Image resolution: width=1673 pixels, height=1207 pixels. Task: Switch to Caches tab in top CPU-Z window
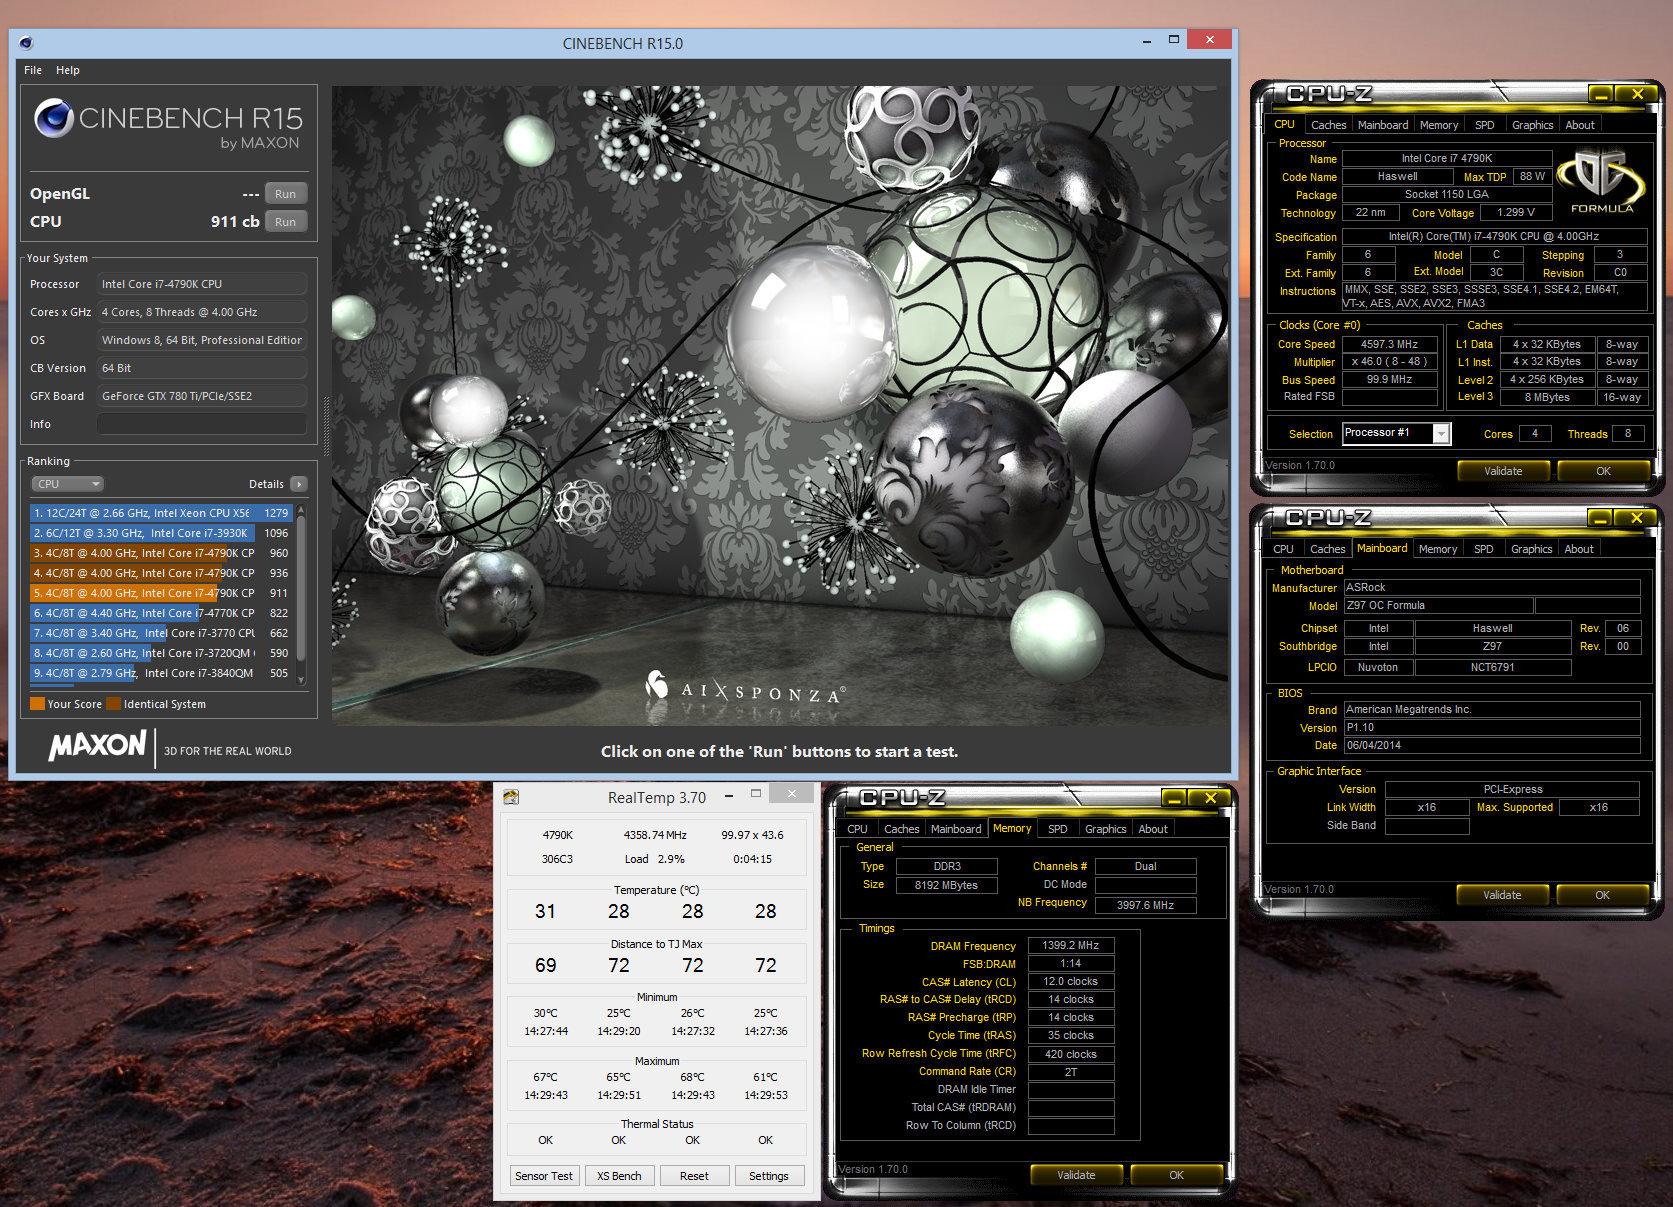pyautogui.click(x=1328, y=125)
